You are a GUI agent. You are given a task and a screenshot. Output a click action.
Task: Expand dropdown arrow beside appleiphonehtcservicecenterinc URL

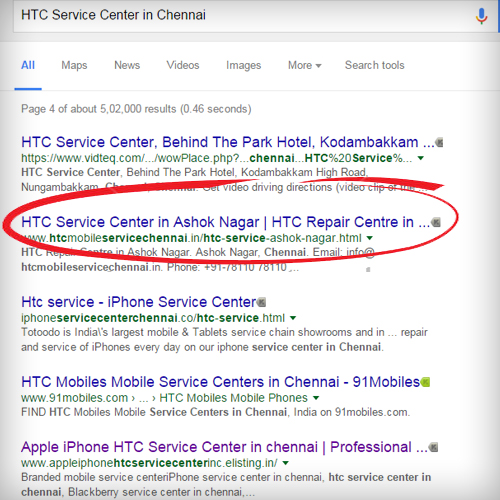pos(285,463)
